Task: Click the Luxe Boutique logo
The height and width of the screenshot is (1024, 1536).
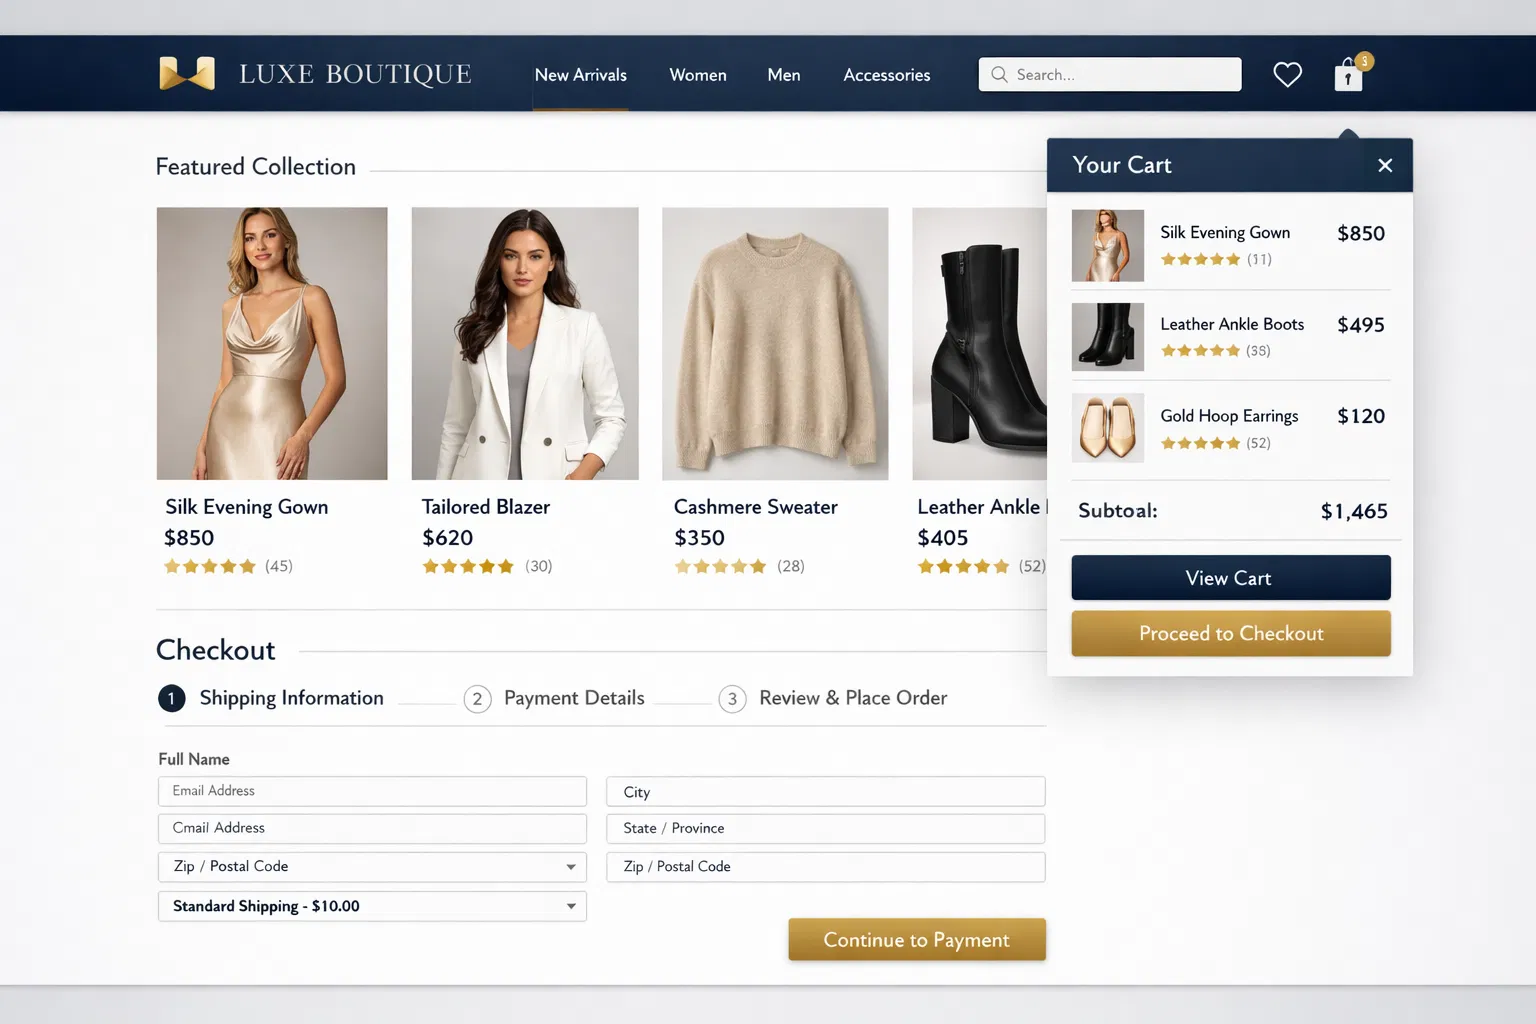Action: tap(315, 73)
